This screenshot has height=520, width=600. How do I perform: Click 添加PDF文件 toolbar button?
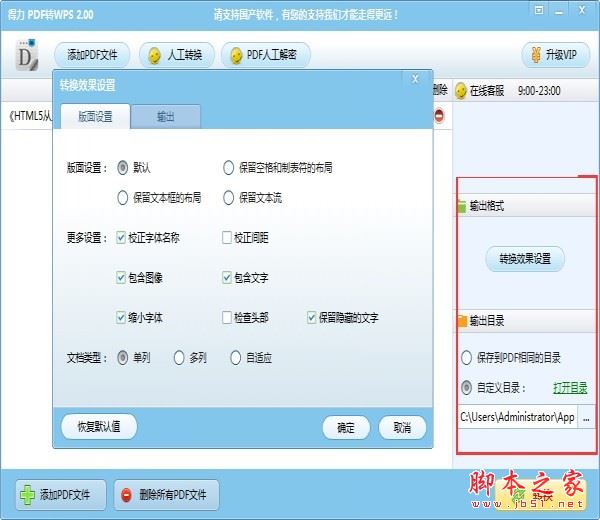92,55
